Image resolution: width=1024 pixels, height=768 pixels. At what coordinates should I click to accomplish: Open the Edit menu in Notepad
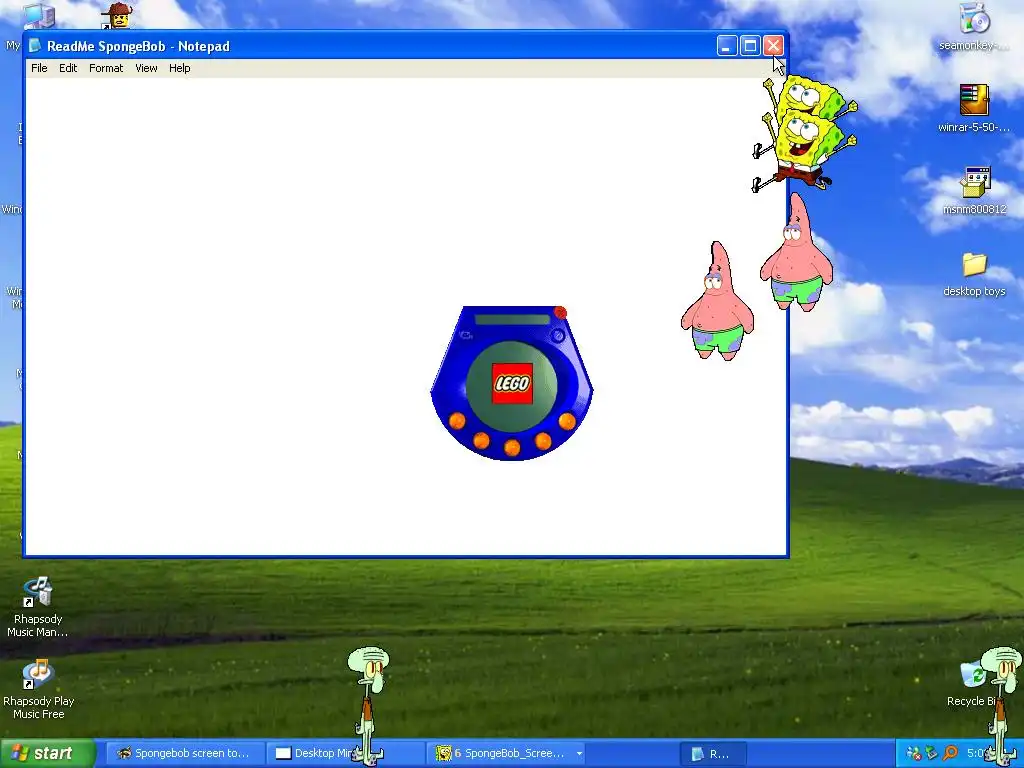pyautogui.click(x=68, y=68)
